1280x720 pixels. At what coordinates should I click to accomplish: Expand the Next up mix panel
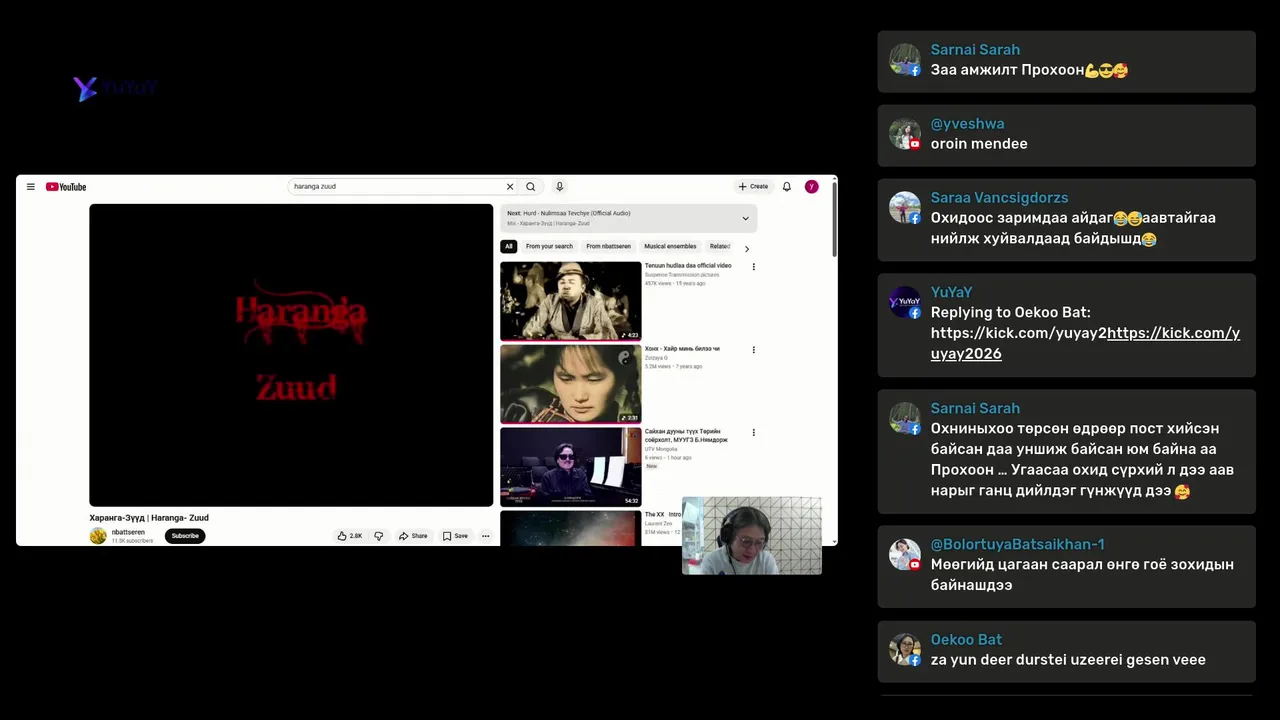(745, 218)
